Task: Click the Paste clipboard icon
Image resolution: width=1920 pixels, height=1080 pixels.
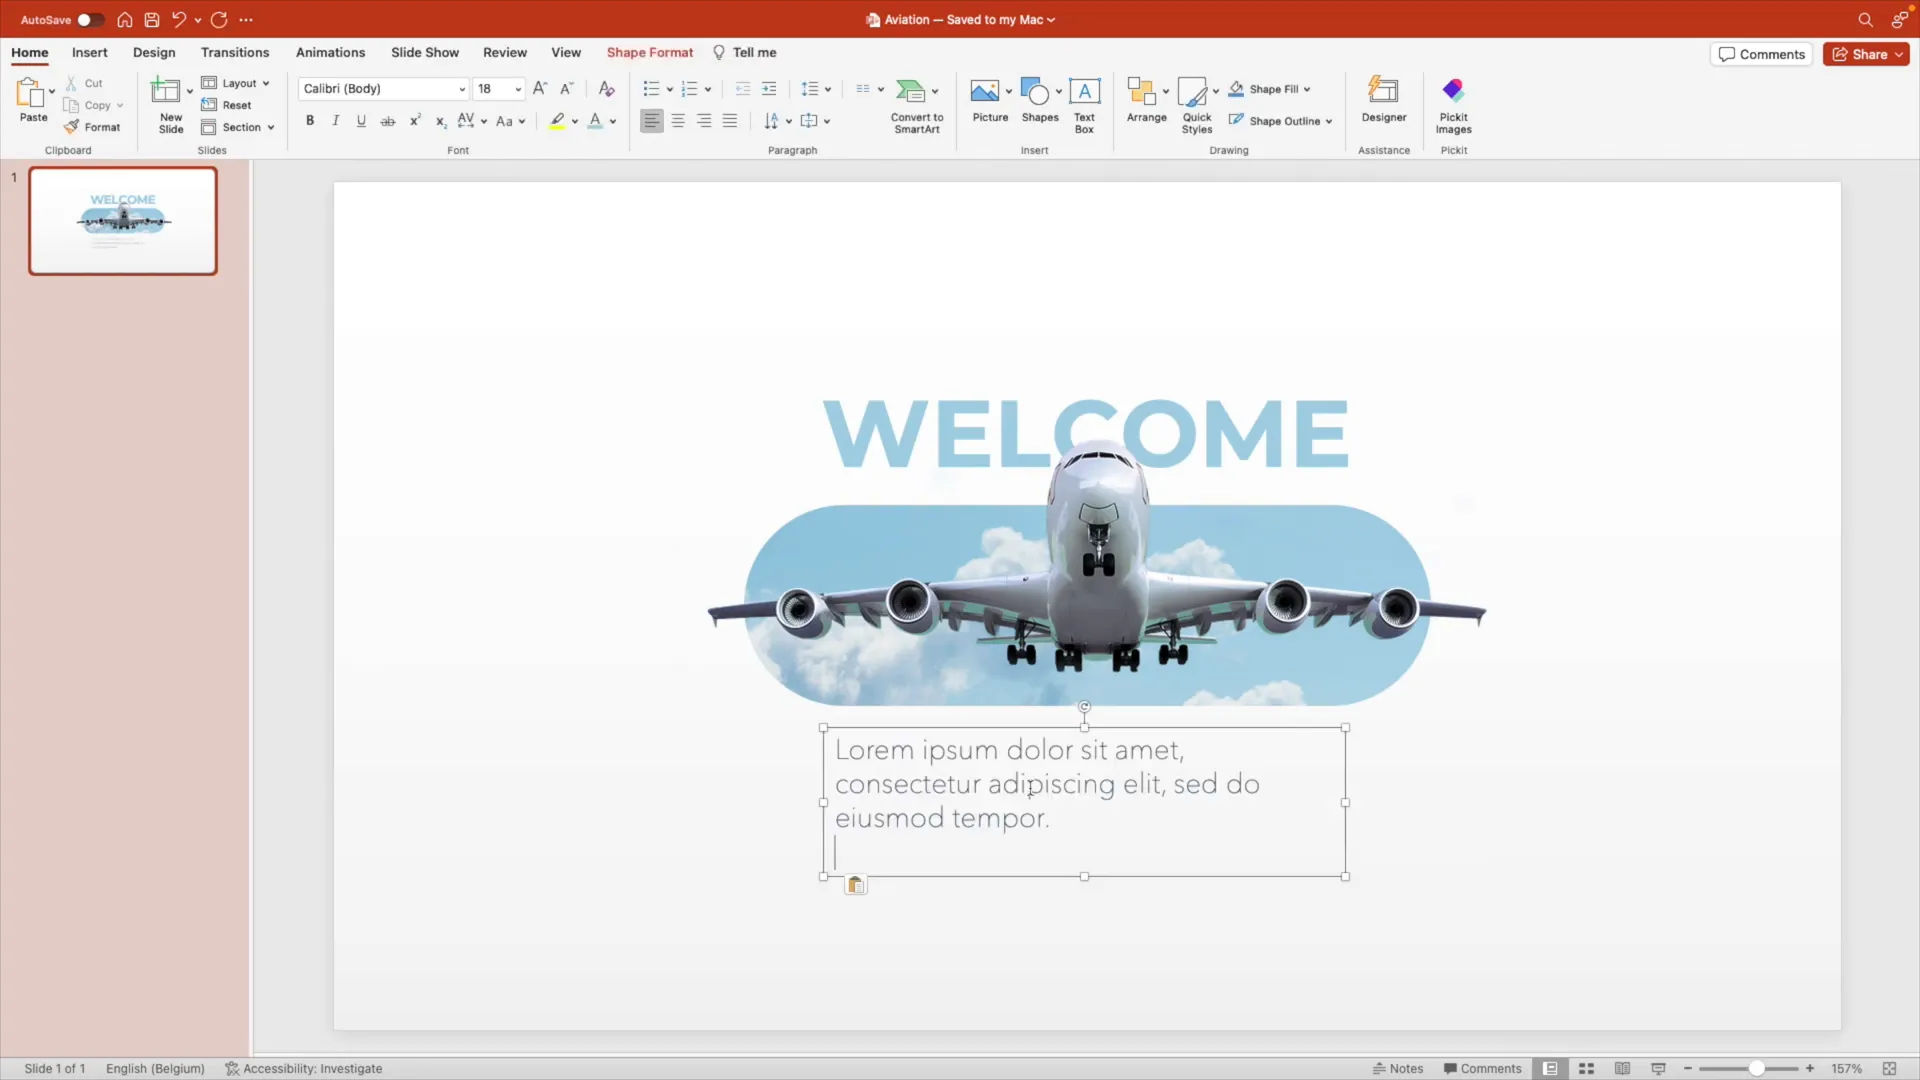Action: [31, 93]
